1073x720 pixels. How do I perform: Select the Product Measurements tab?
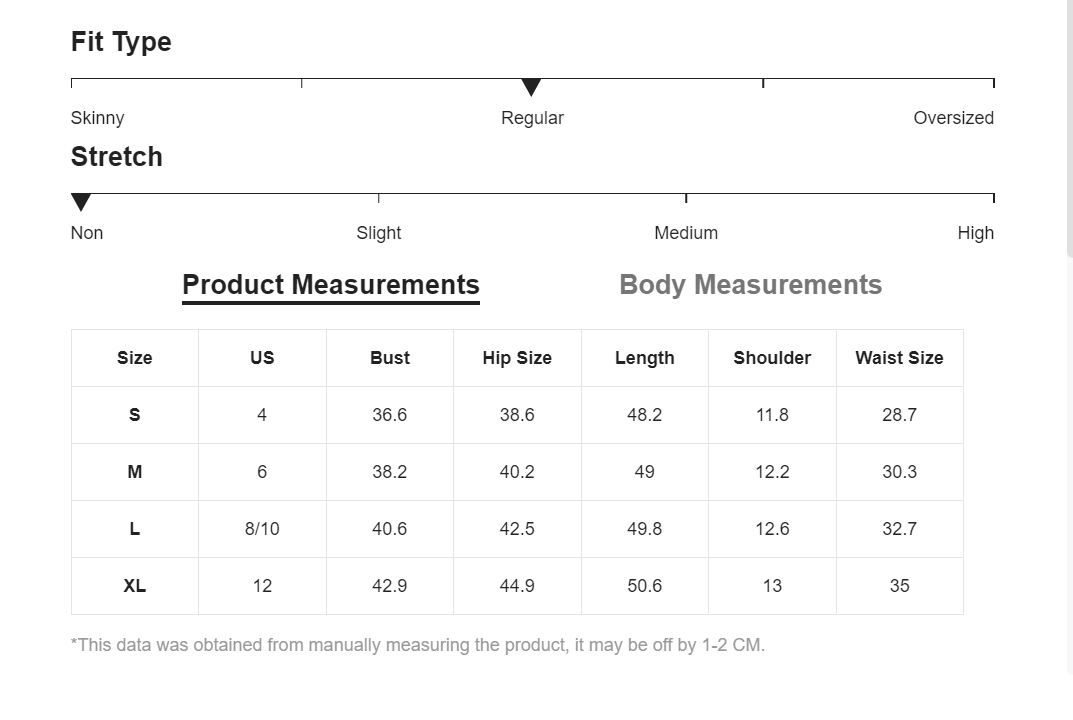[331, 285]
